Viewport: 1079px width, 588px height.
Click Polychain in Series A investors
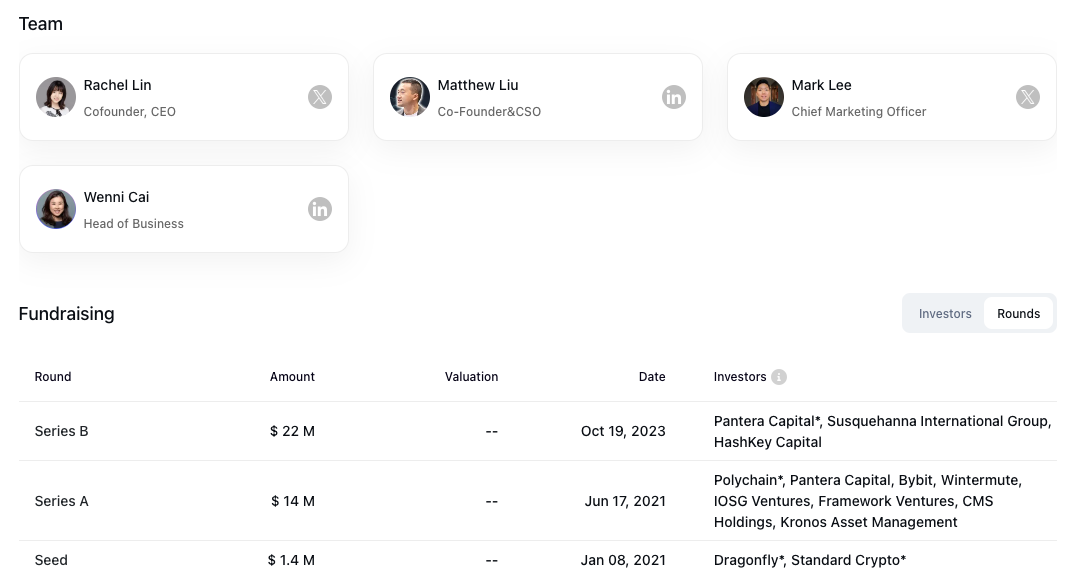click(748, 481)
